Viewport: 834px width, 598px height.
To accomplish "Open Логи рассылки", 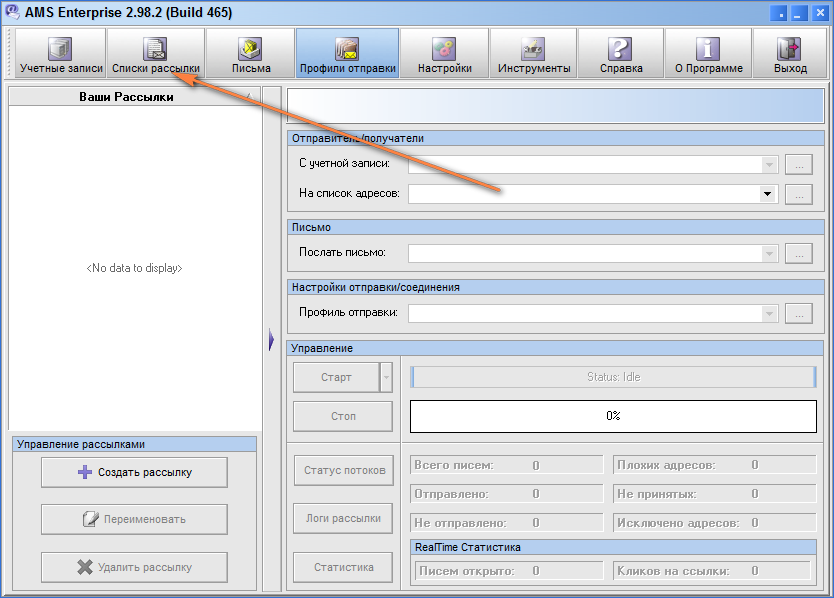I will click(x=343, y=518).
